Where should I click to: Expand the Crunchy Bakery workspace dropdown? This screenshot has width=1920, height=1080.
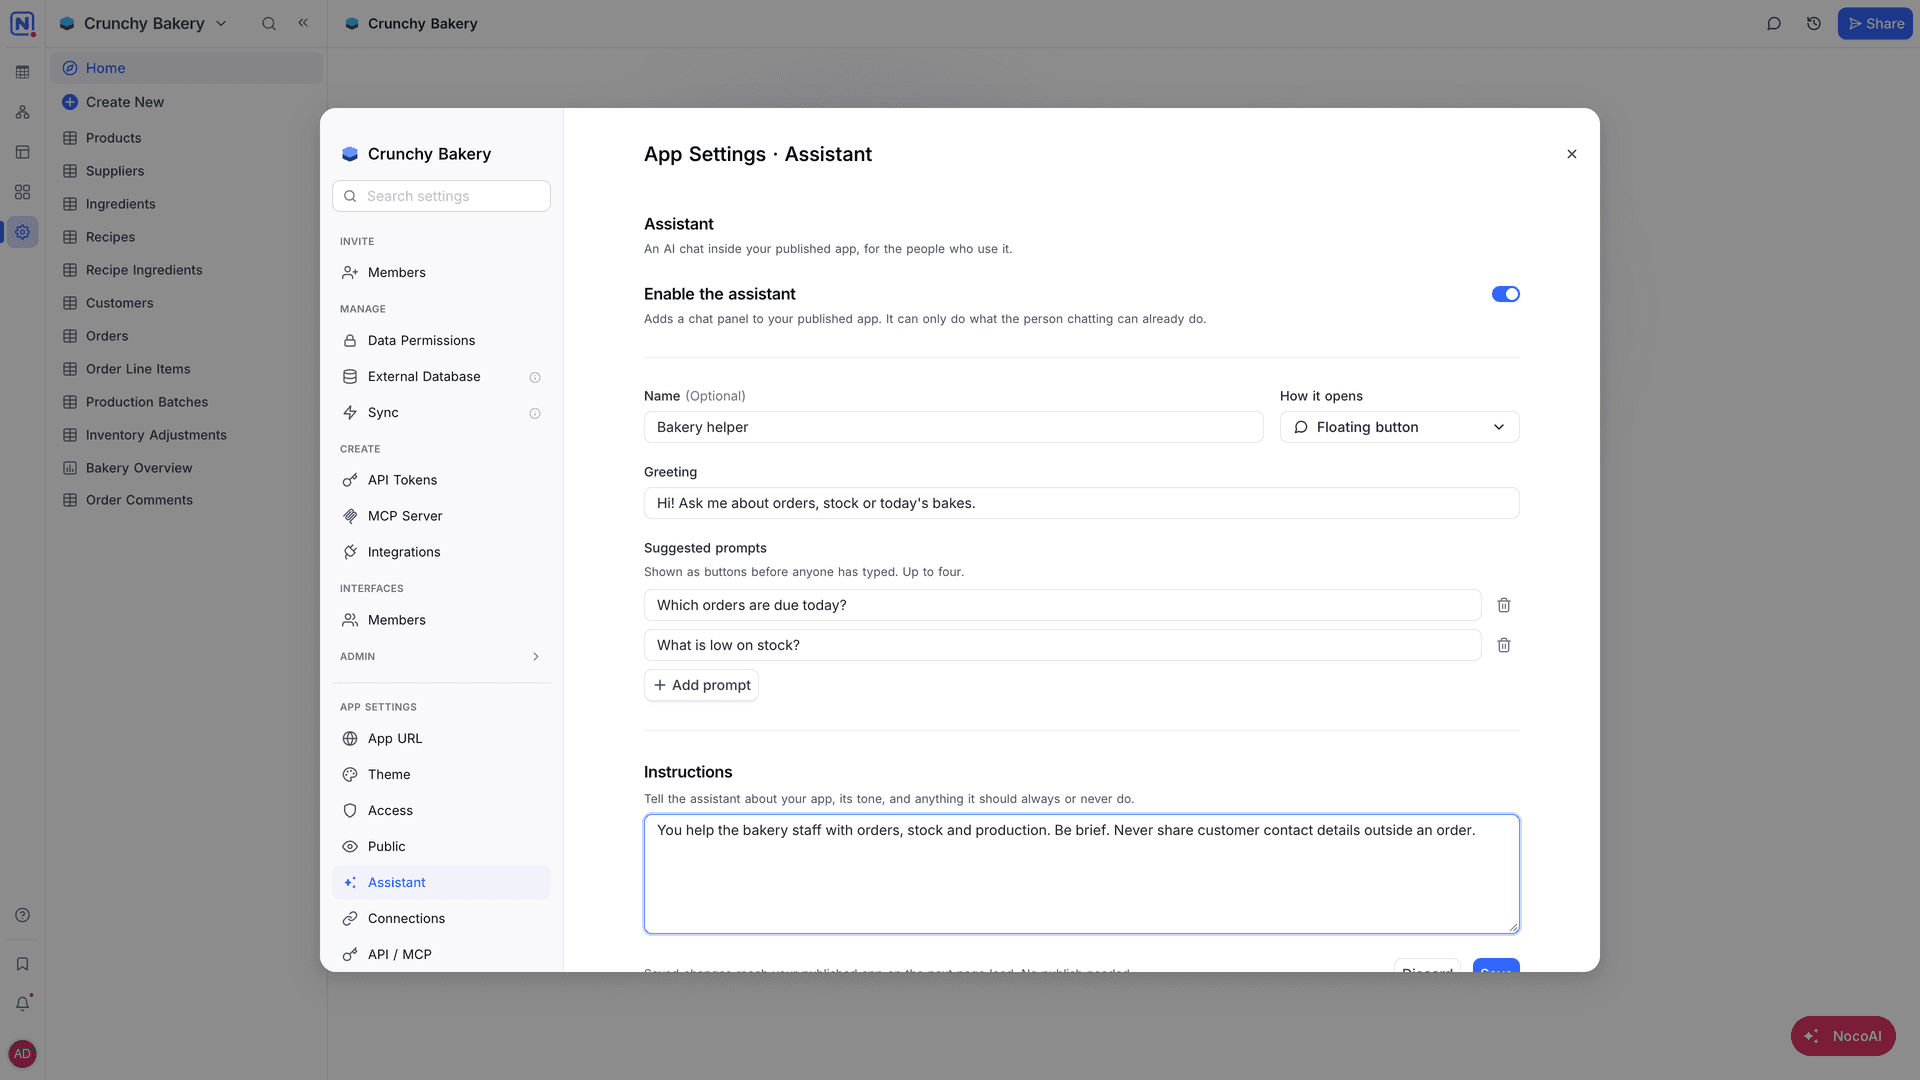pos(144,23)
